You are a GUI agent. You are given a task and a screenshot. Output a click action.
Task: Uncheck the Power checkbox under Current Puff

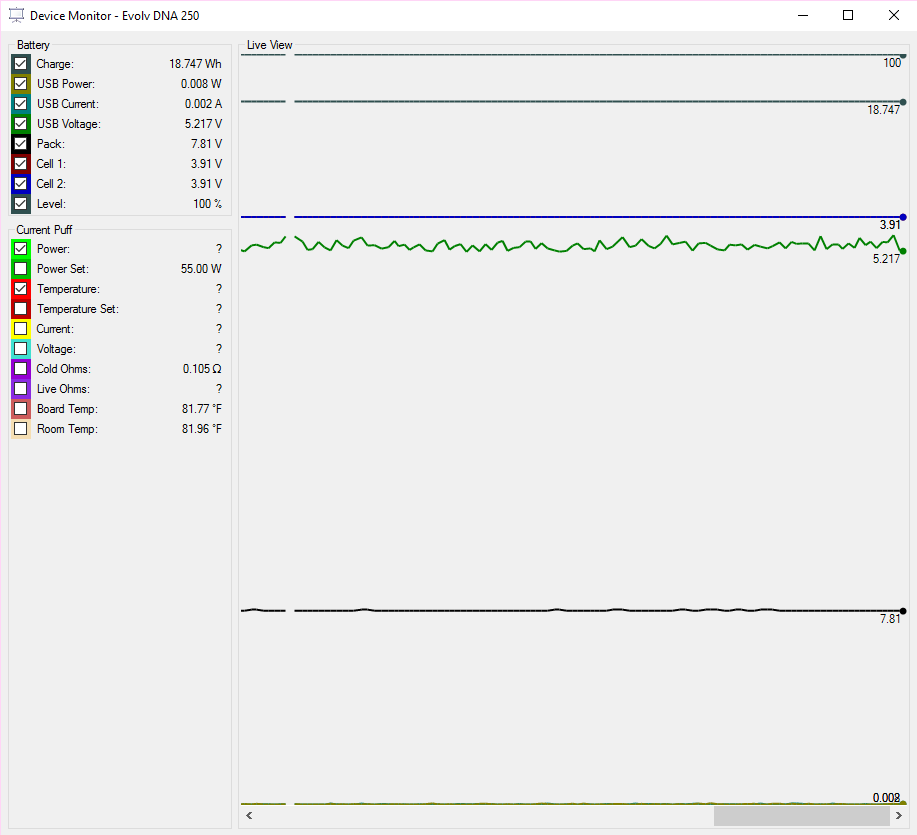(21, 249)
